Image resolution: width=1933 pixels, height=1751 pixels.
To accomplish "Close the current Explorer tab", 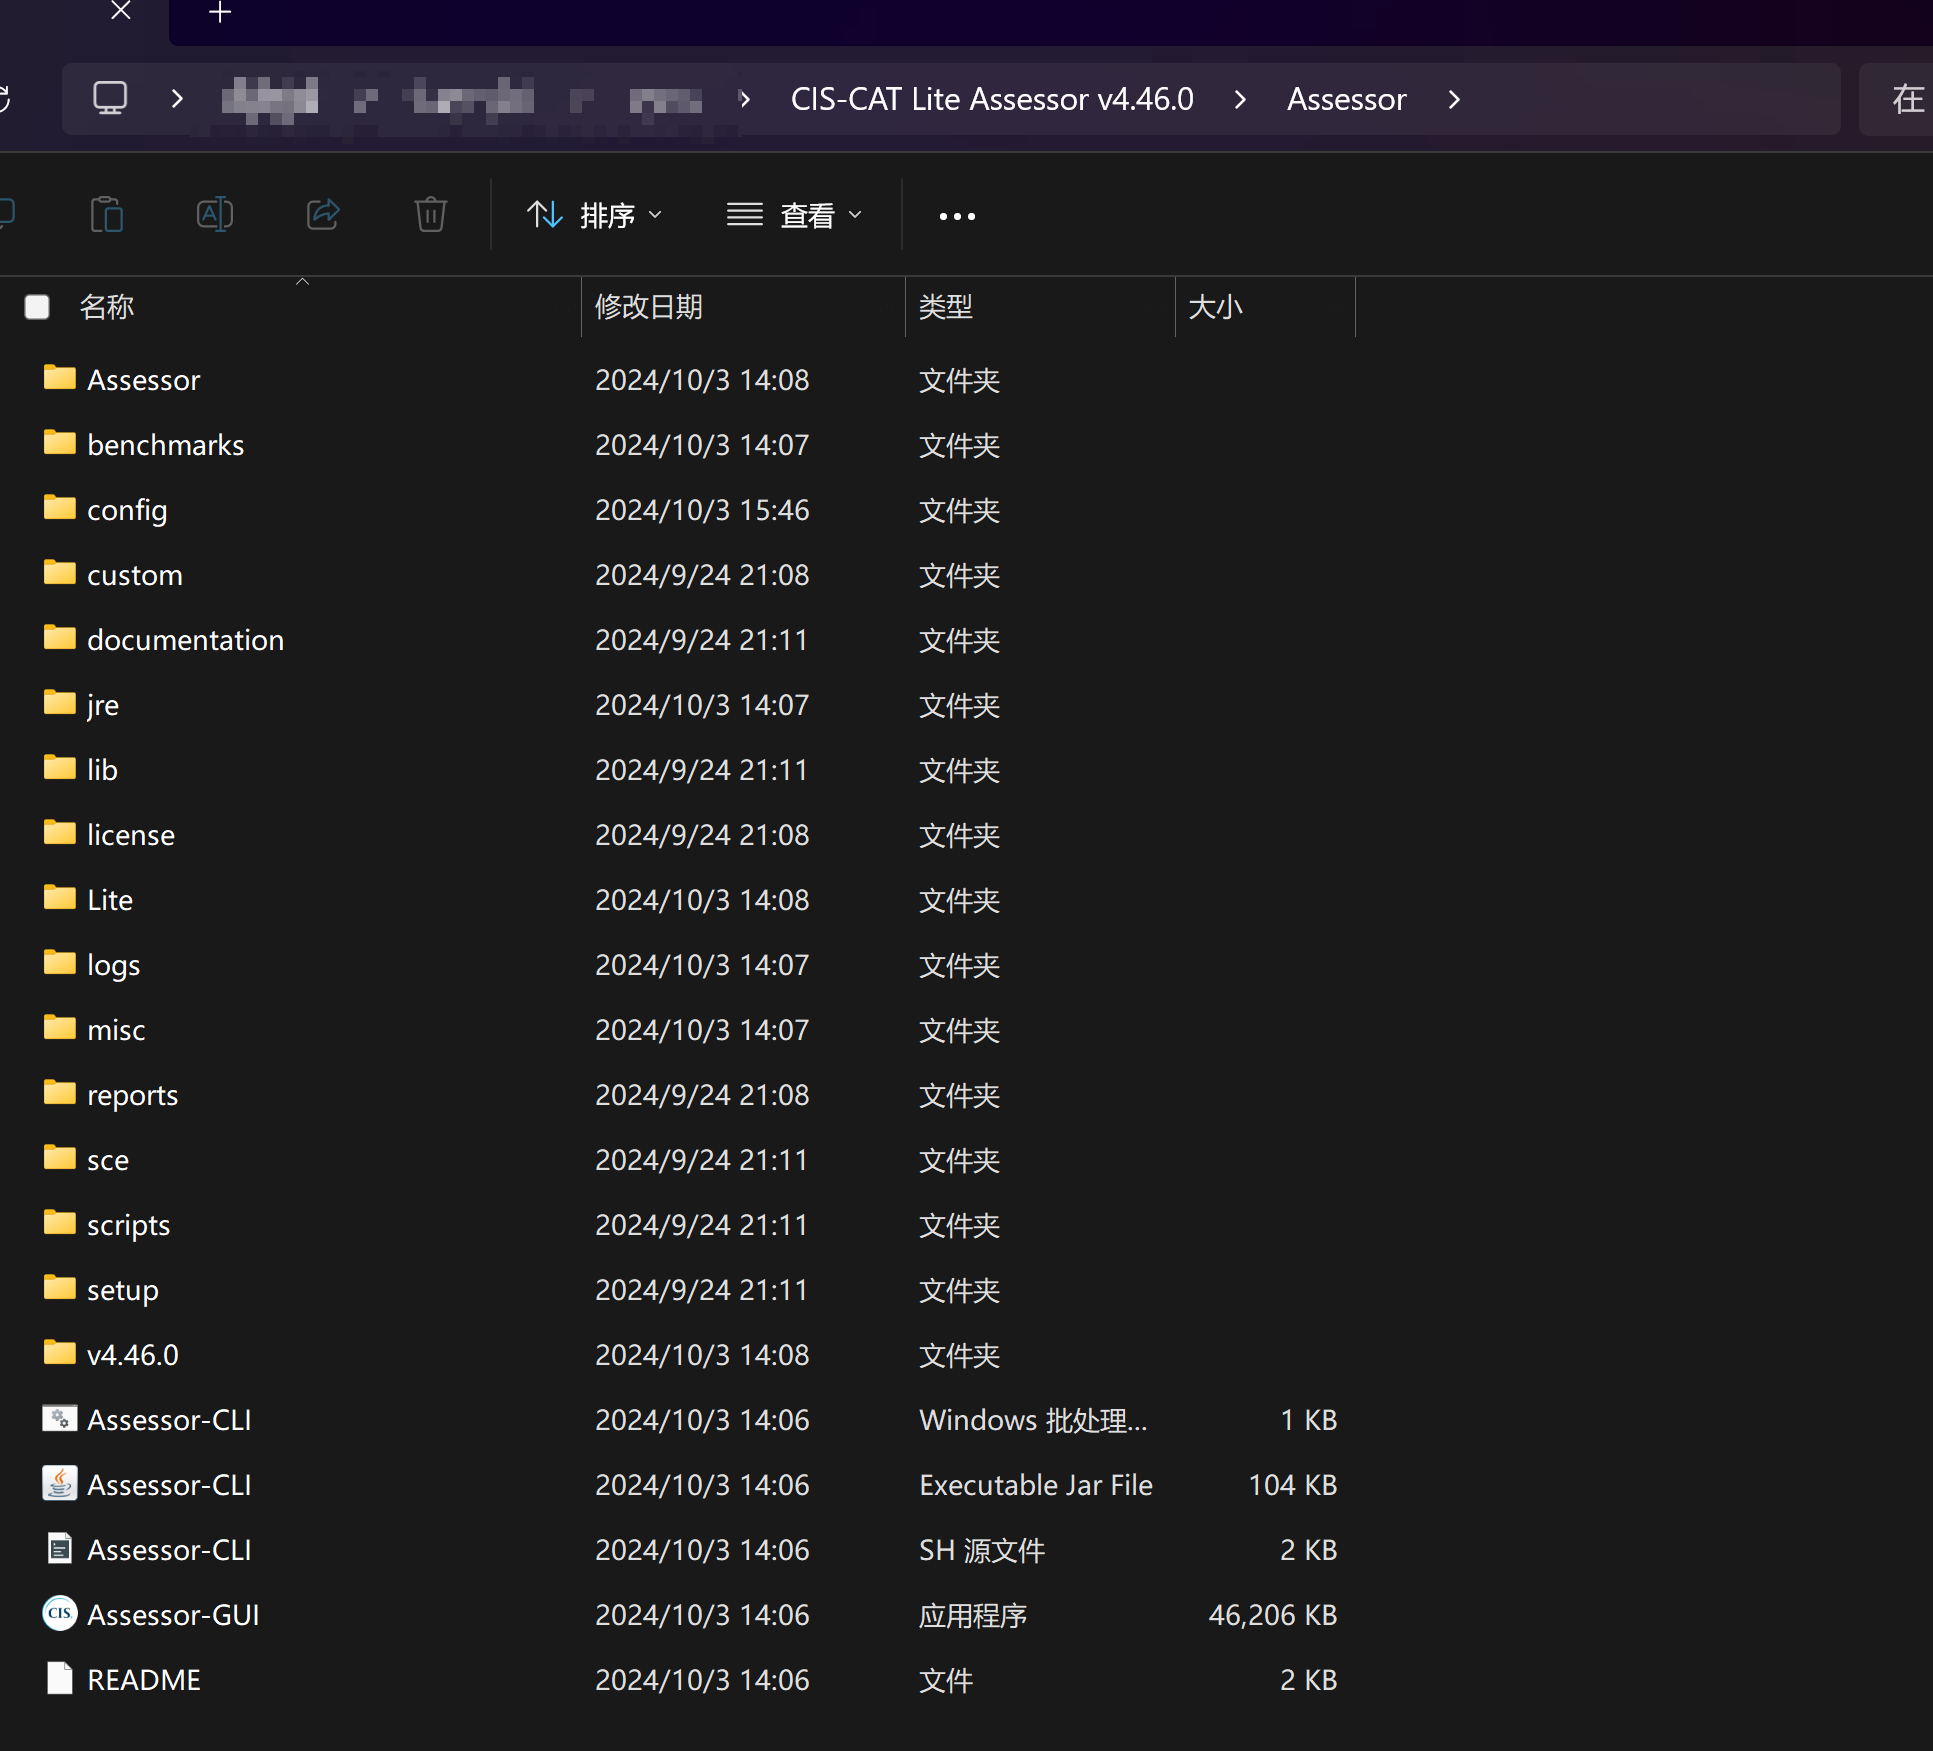I will [x=121, y=12].
